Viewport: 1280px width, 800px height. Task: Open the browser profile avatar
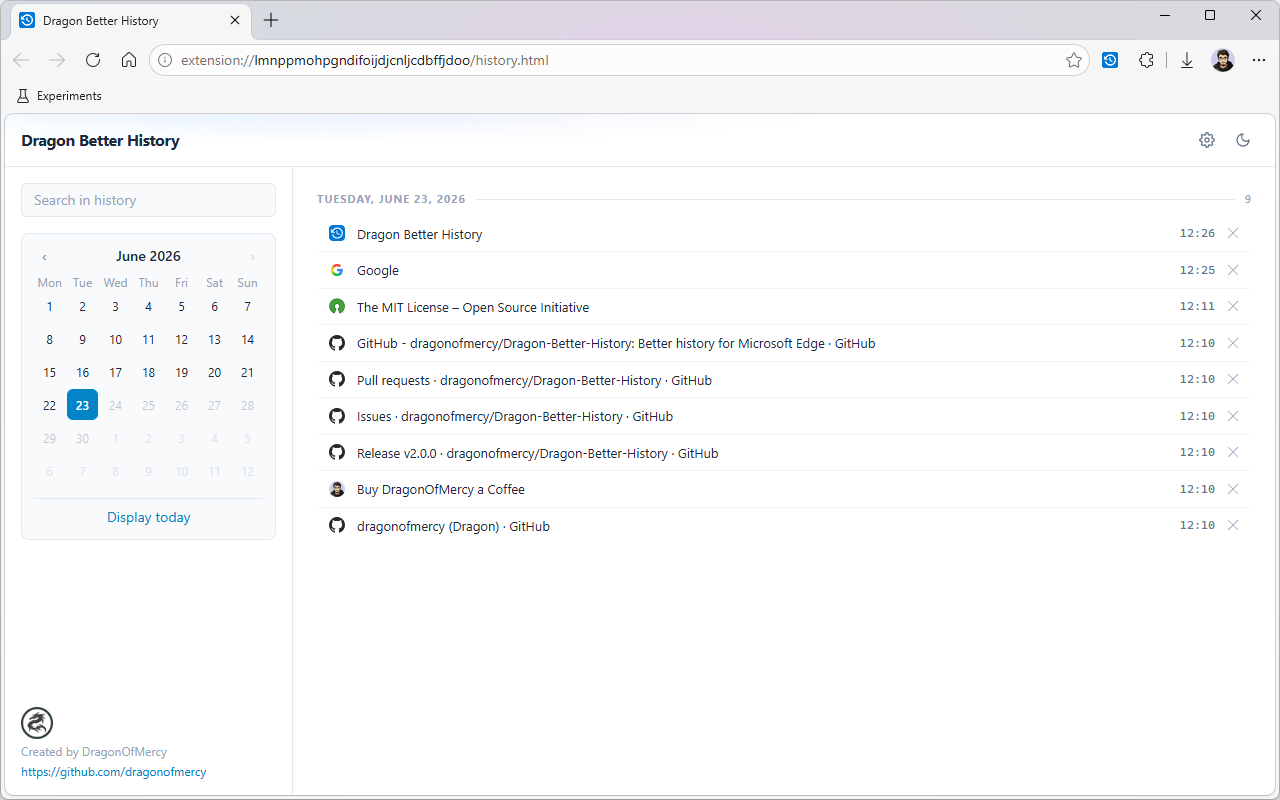coord(1223,60)
